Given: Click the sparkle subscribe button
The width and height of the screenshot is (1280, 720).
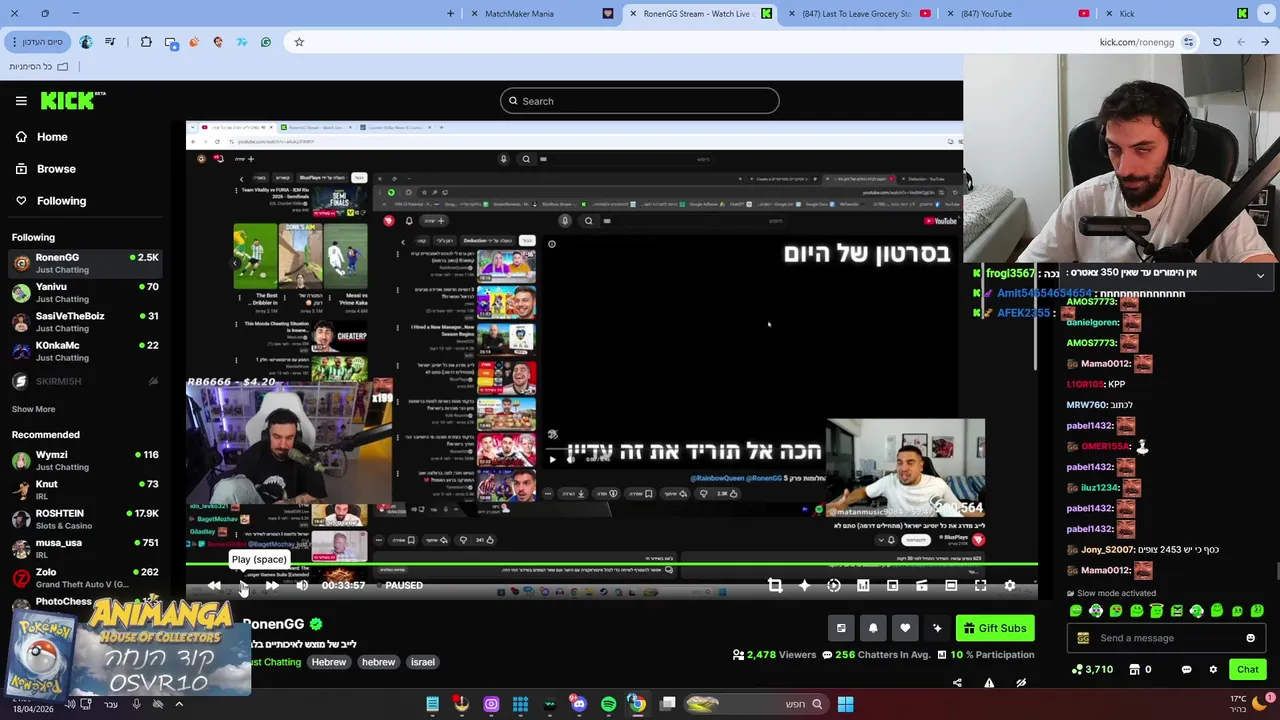Looking at the screenshot, I should pos(937,628).
